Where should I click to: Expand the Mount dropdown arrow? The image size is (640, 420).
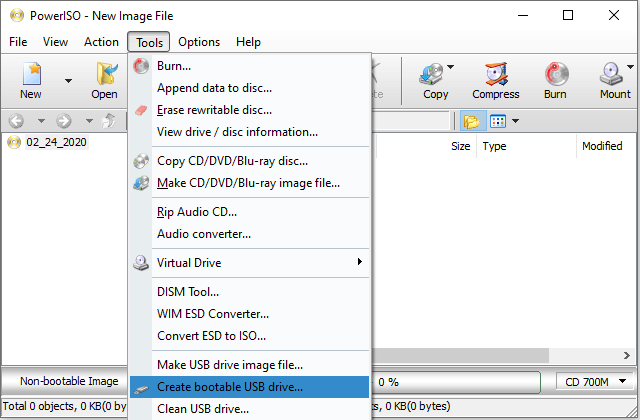click(630, 67)
